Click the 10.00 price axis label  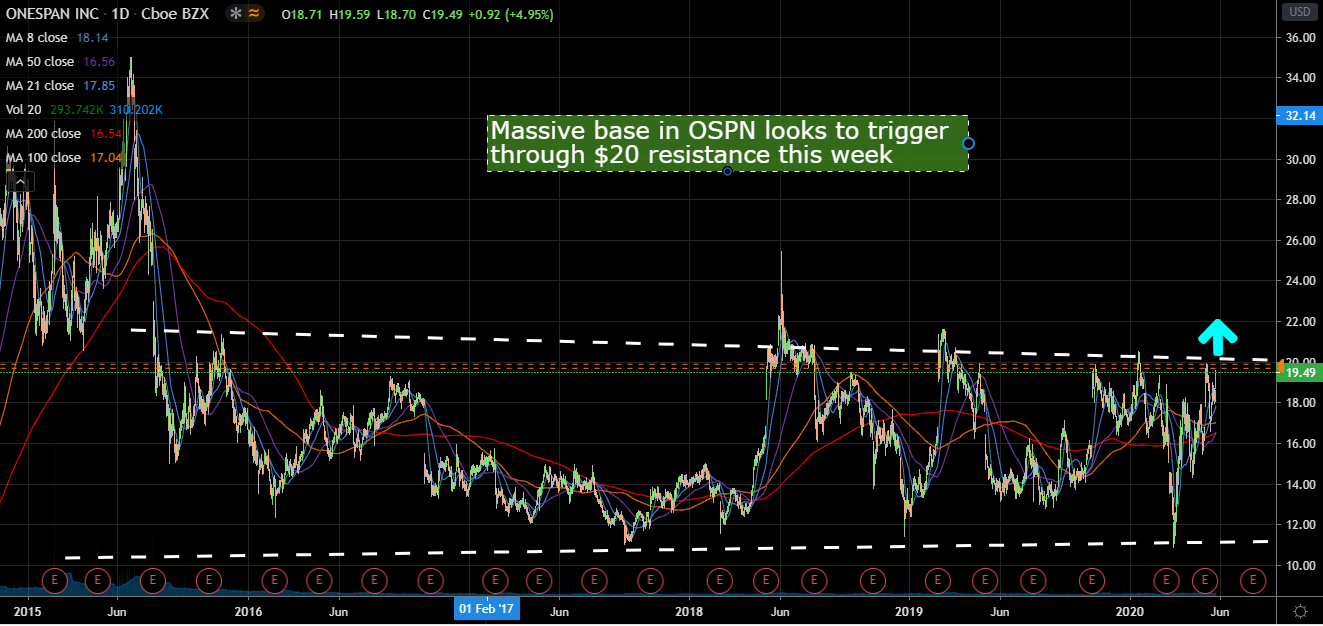click(x=1299, y=566)
